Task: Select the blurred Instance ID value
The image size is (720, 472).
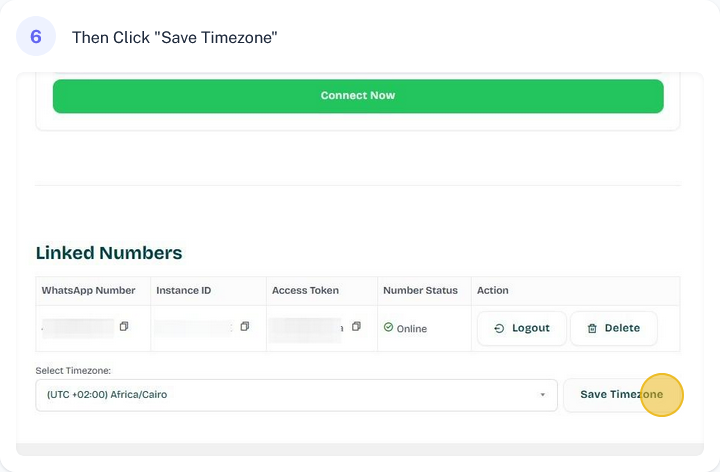Action: pyautogui.click(x=193, y=327)
